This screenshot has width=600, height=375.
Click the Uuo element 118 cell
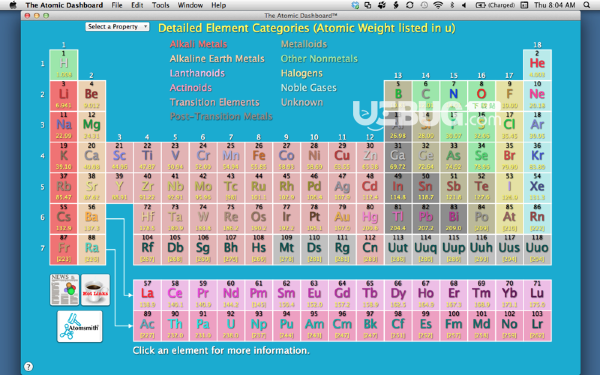coord(537,249)
